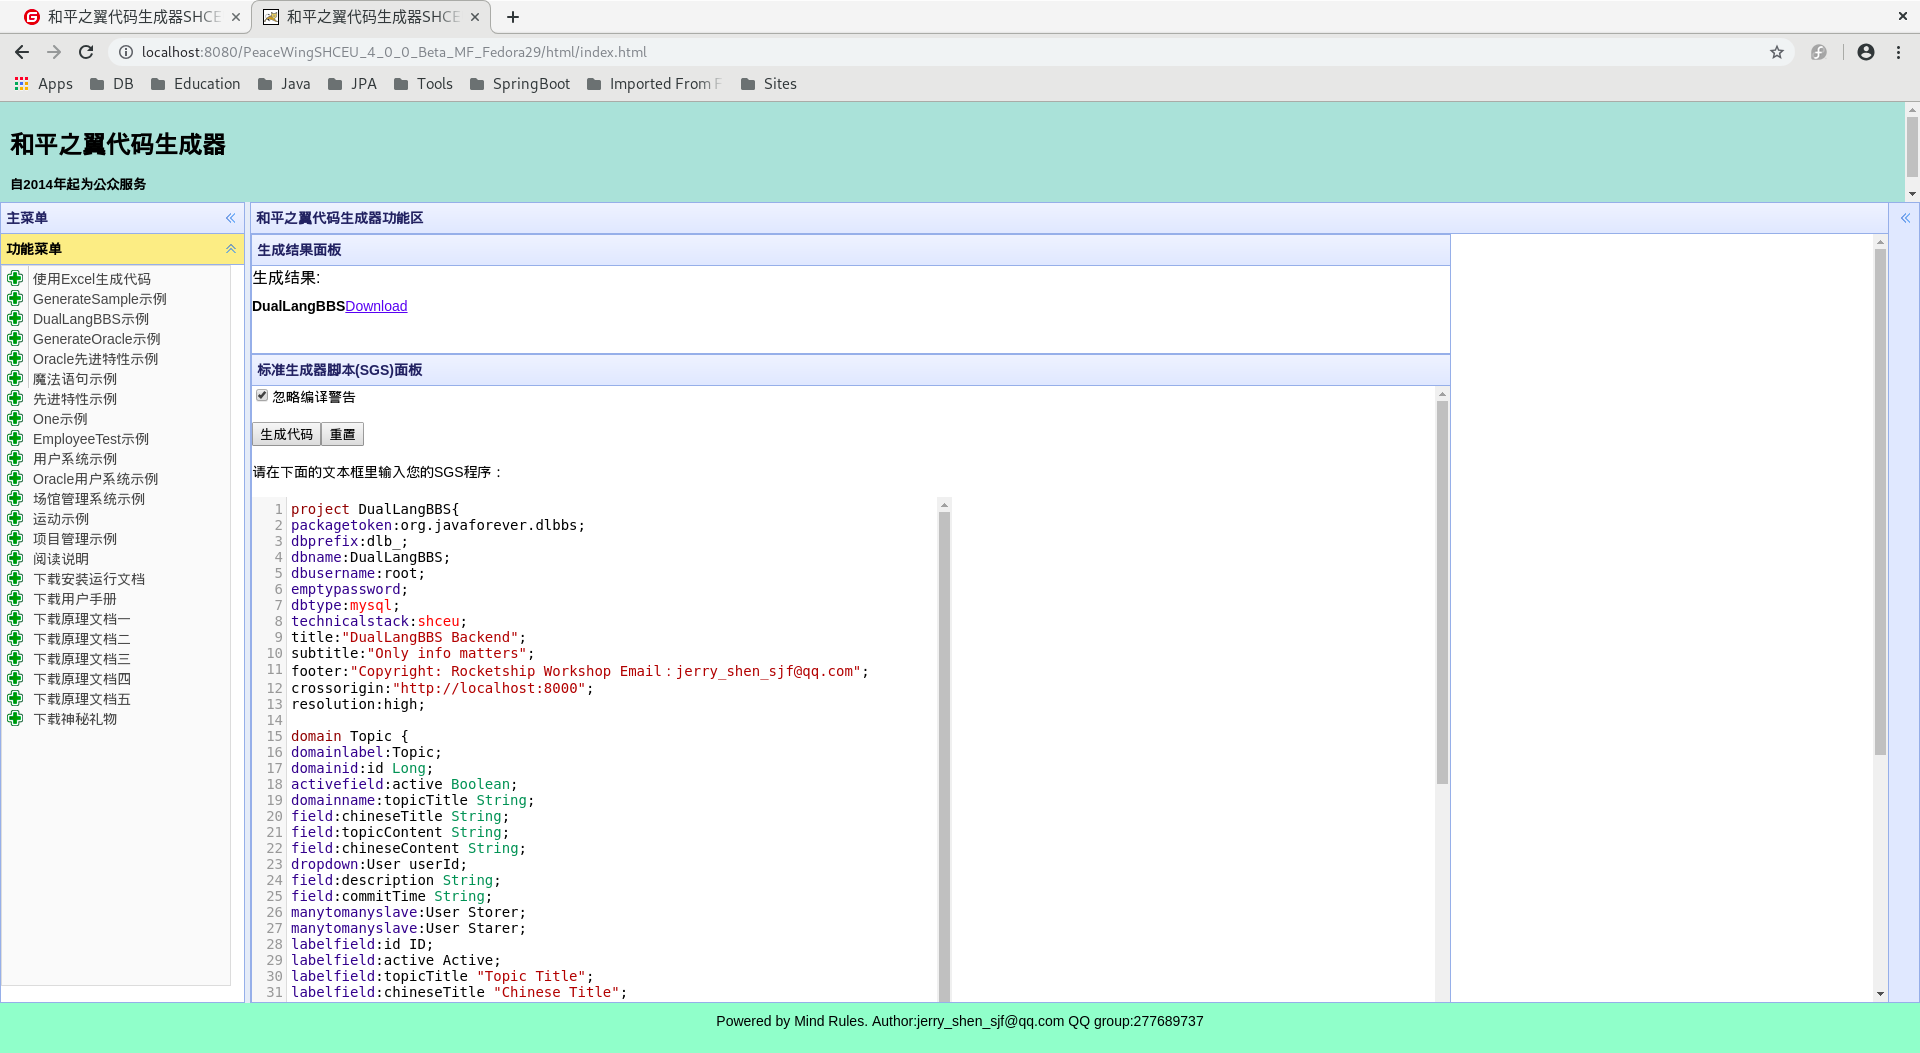1920x1053 pixels.
Task: Click the plus icon beside 用户系统示例
Action: pos(15,458)
